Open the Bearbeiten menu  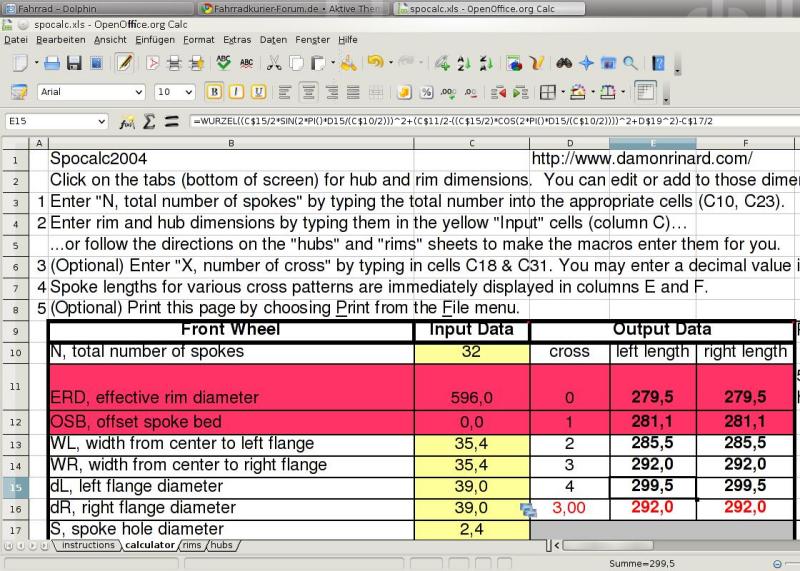coord(61,40)
